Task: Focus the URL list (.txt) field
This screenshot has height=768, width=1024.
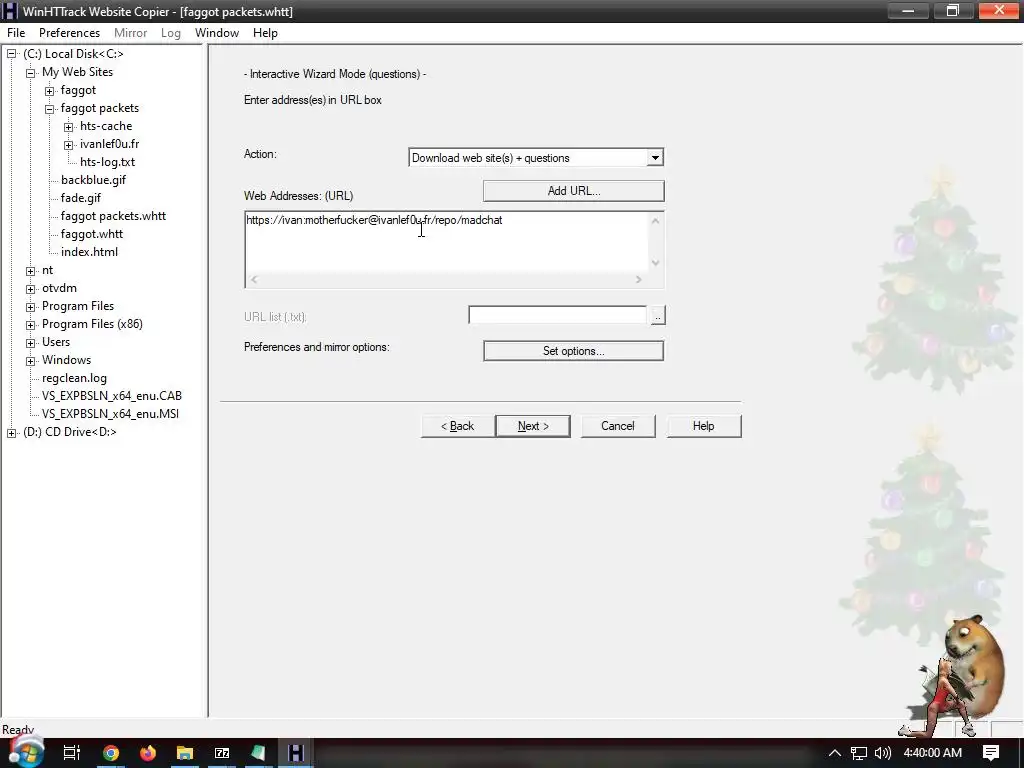Action: [558, 315]
